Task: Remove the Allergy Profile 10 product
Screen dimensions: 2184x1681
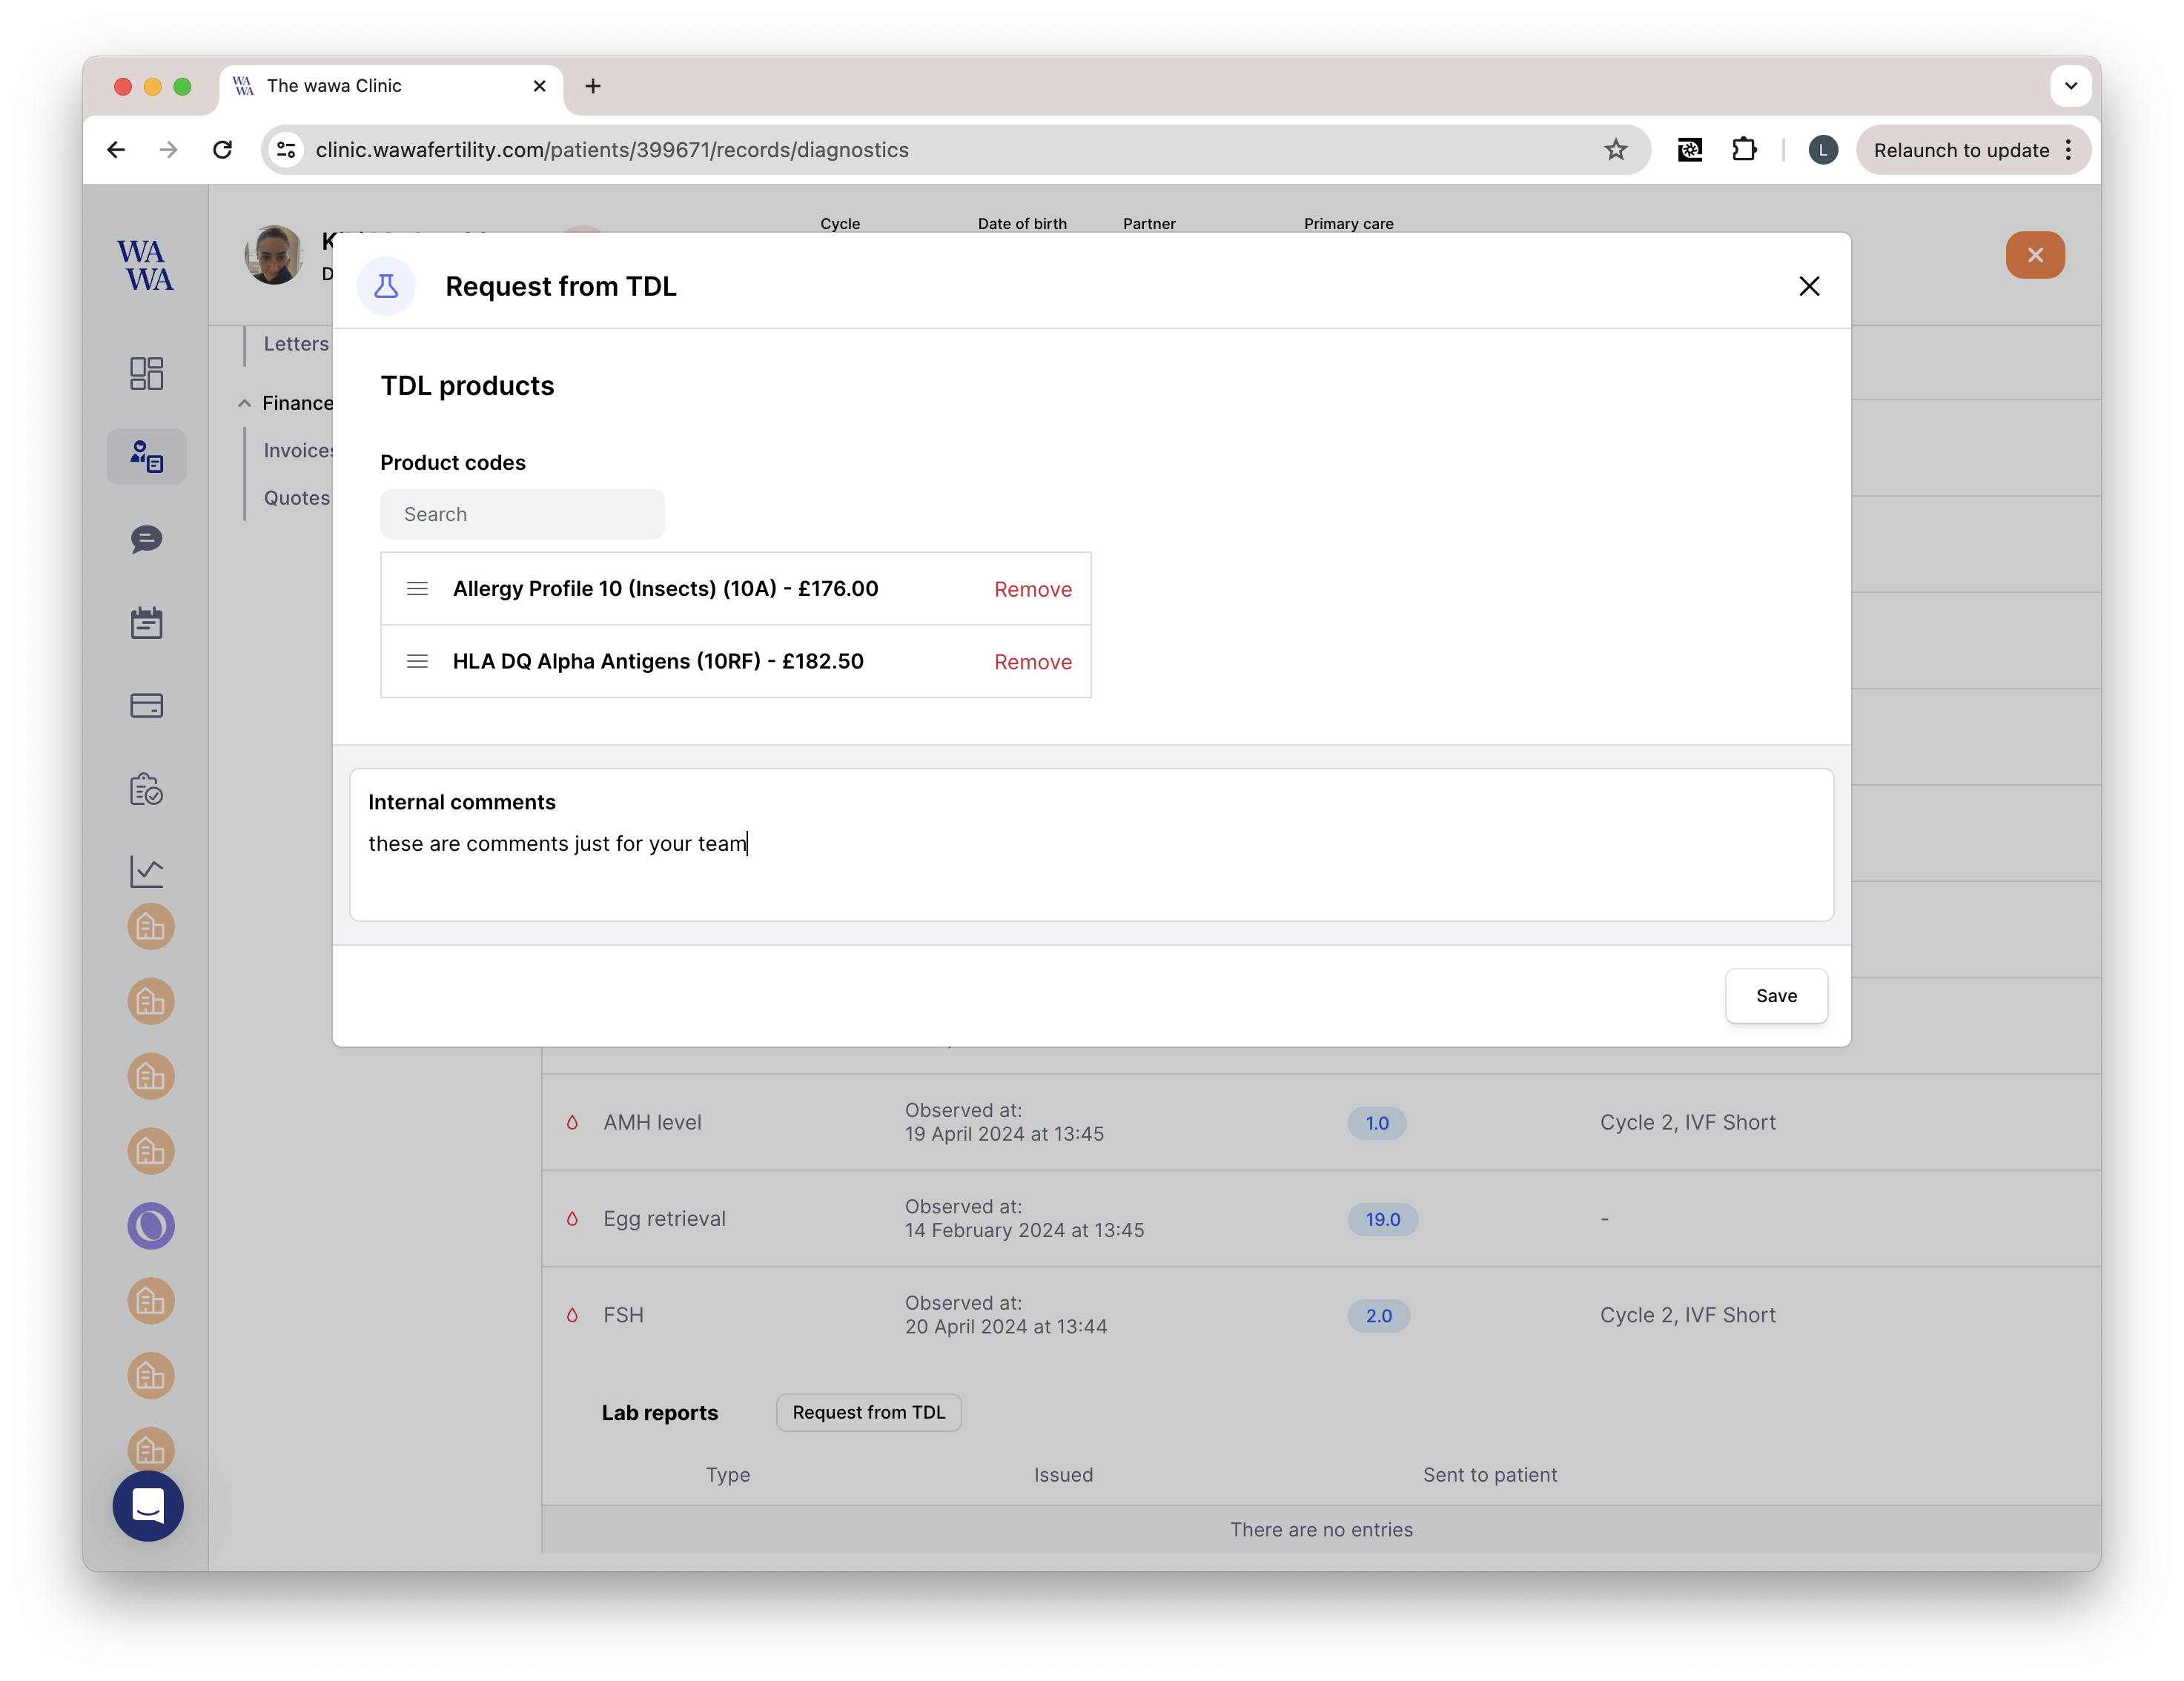Action: point(1032,590)
